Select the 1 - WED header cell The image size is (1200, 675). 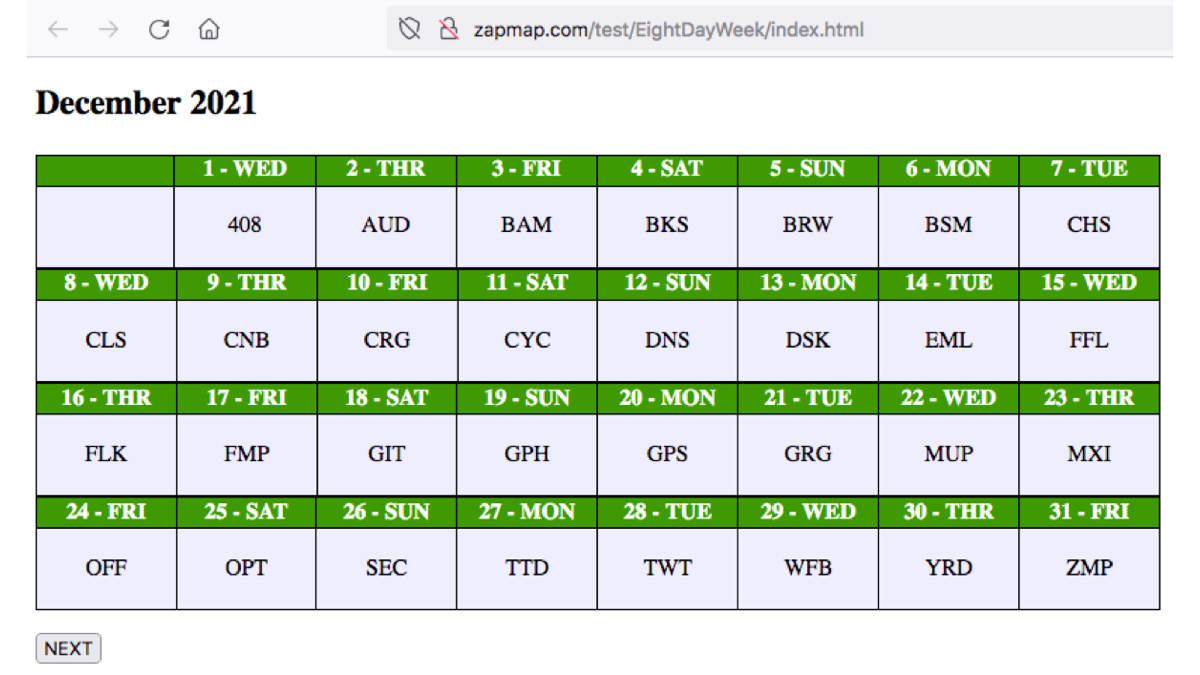click(245, 170)
